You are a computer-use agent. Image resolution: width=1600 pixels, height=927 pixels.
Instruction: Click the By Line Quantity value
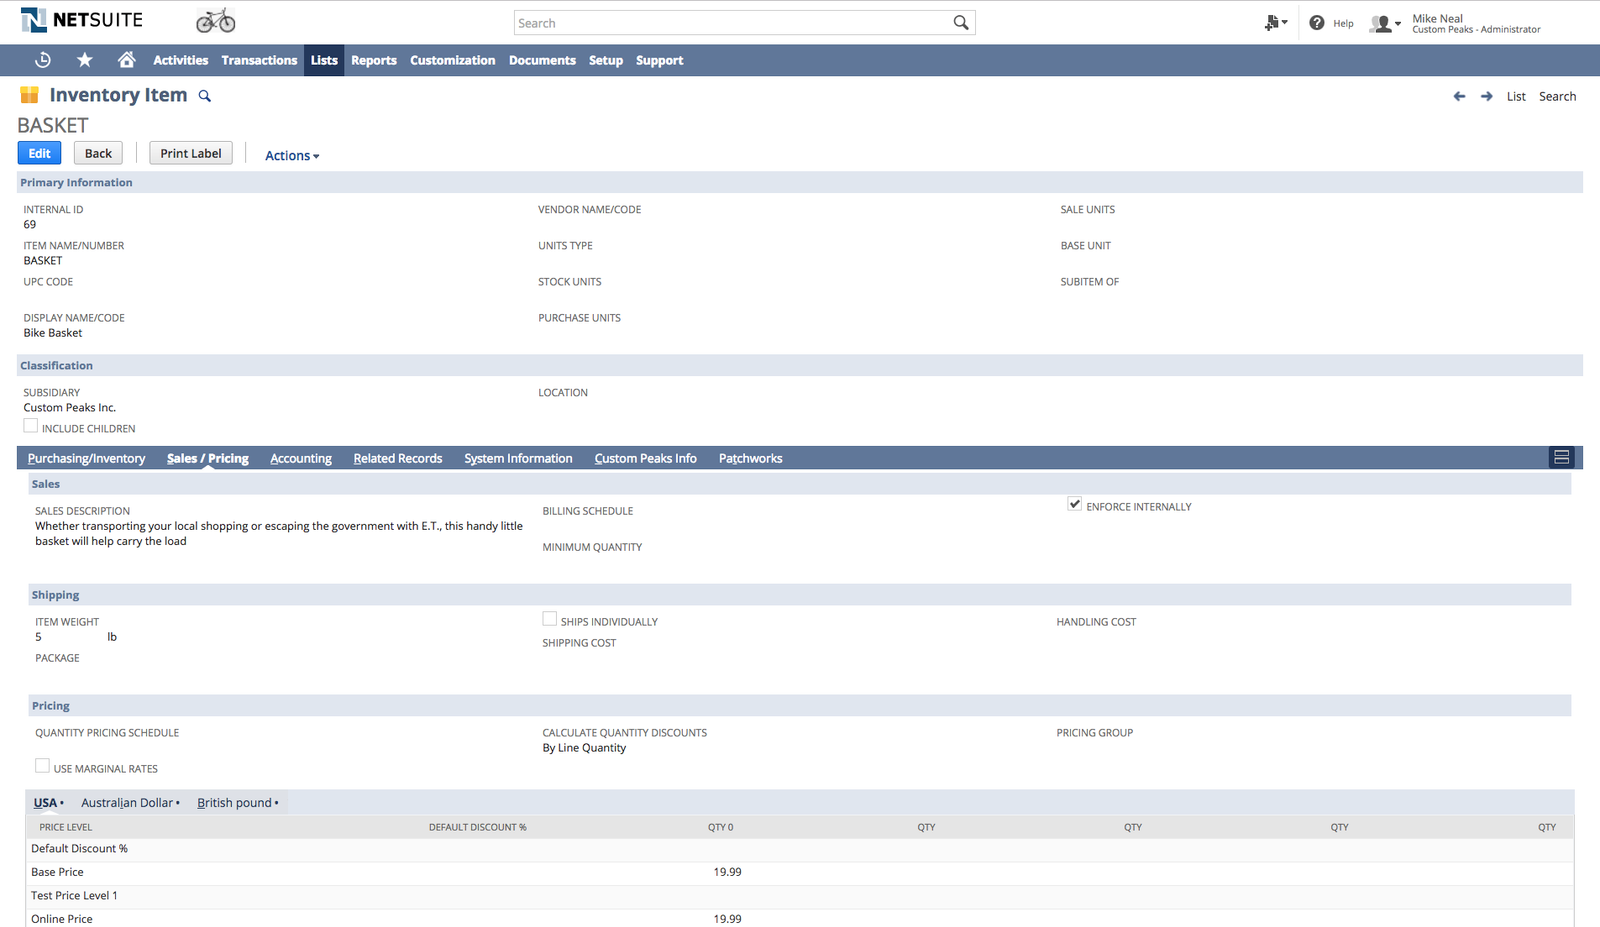point(584,748)
